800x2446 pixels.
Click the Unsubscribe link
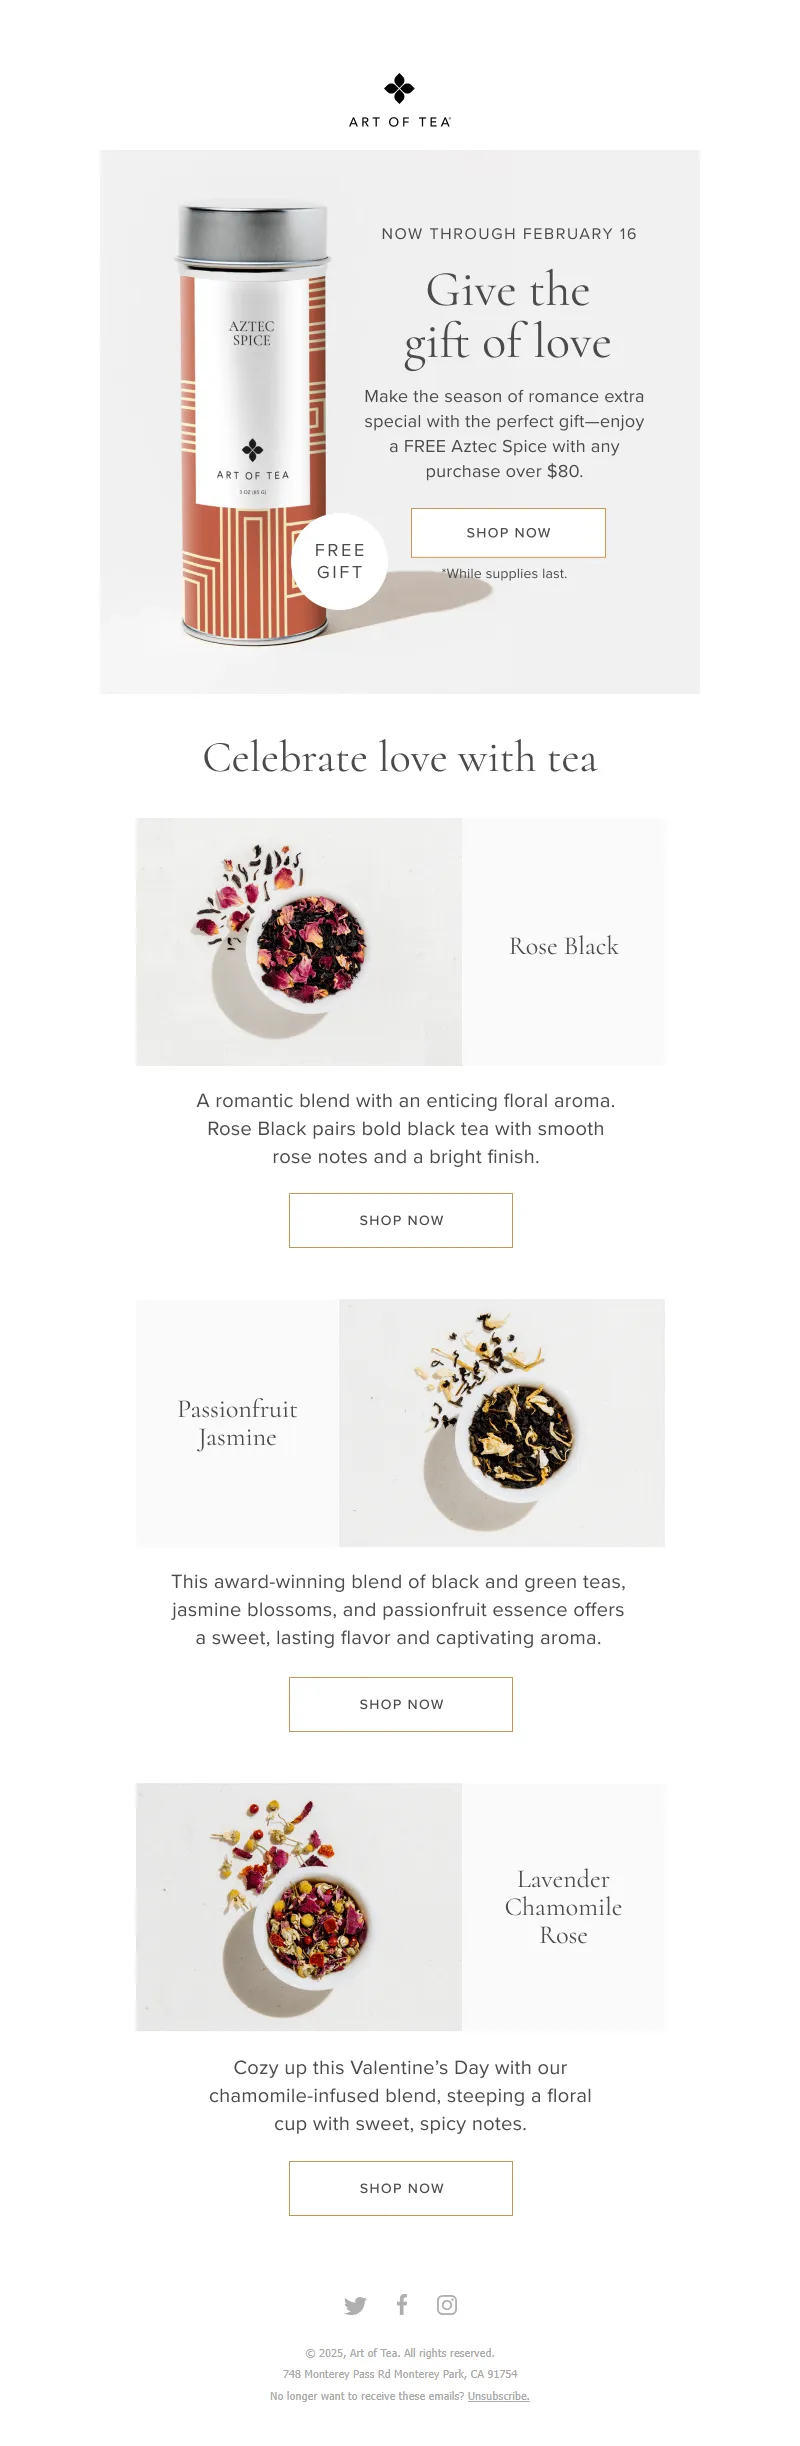pyautogui.click(x=498, y=2396)
